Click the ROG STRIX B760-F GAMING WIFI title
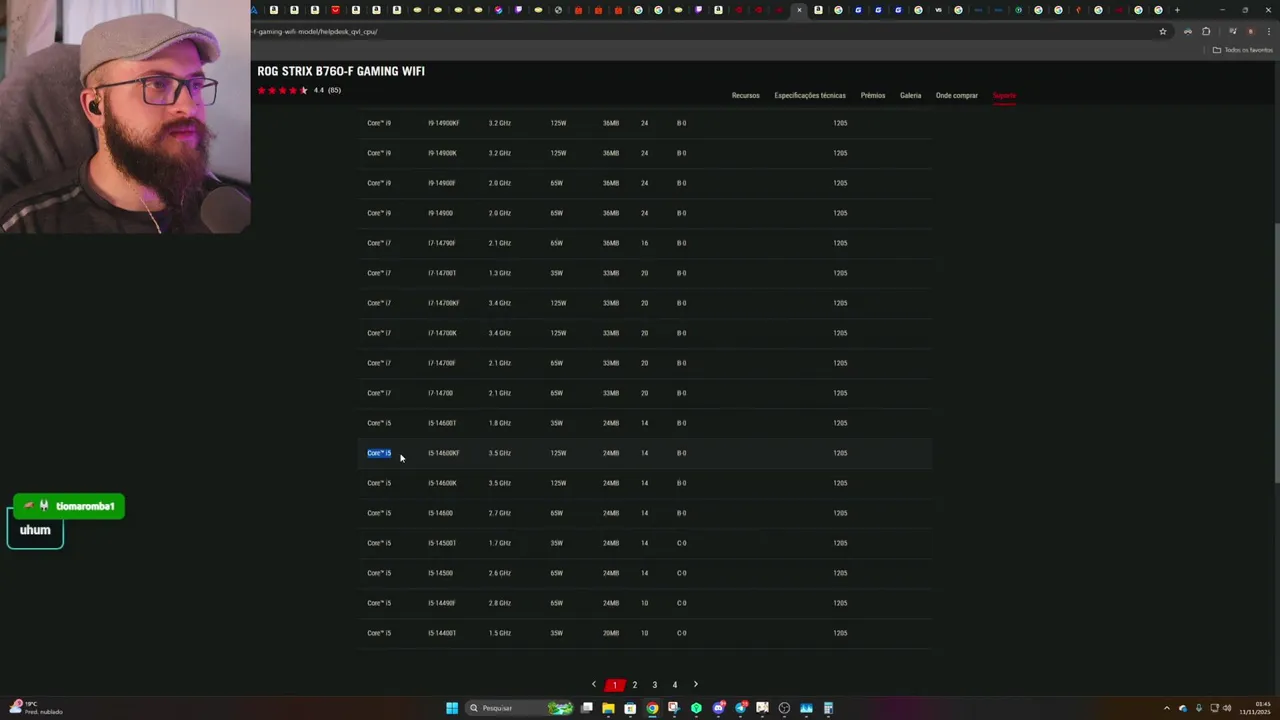 (x=341, y=71)
